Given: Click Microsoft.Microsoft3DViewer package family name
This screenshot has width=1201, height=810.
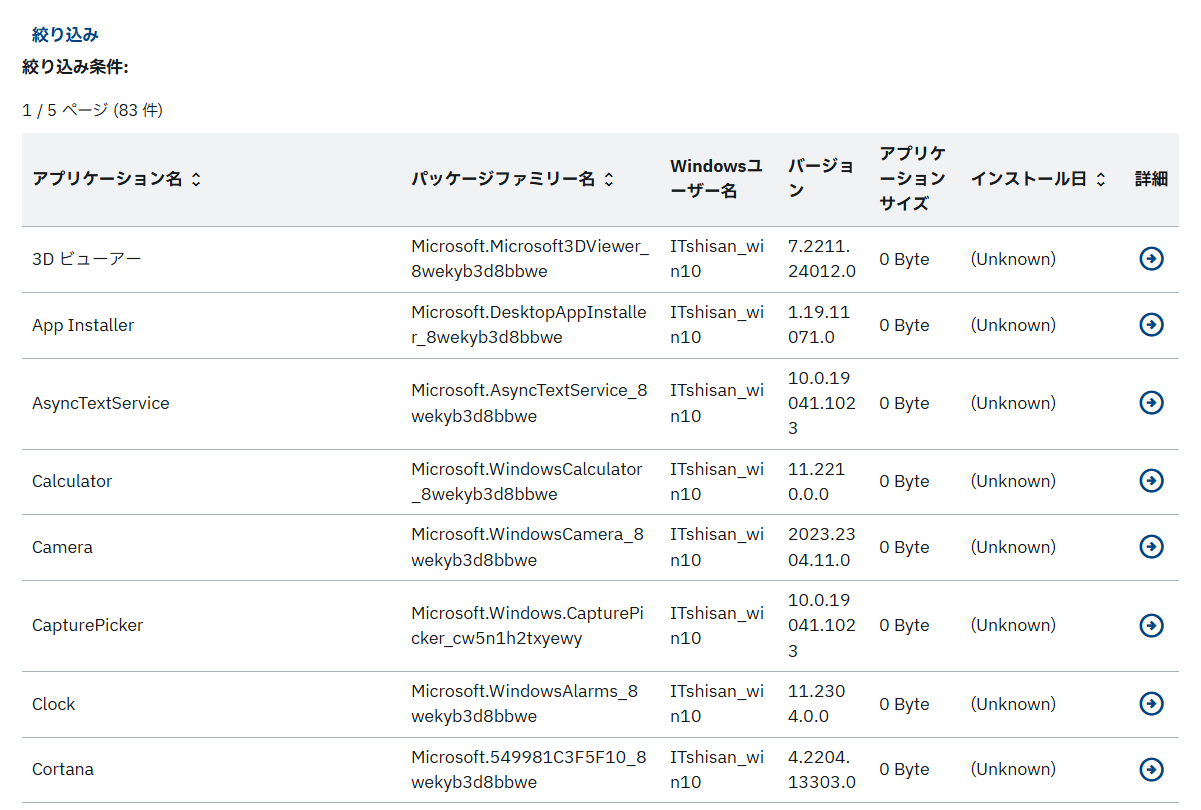Looking at the screenshot, I should pyautogui.click(x=530, y=258).
